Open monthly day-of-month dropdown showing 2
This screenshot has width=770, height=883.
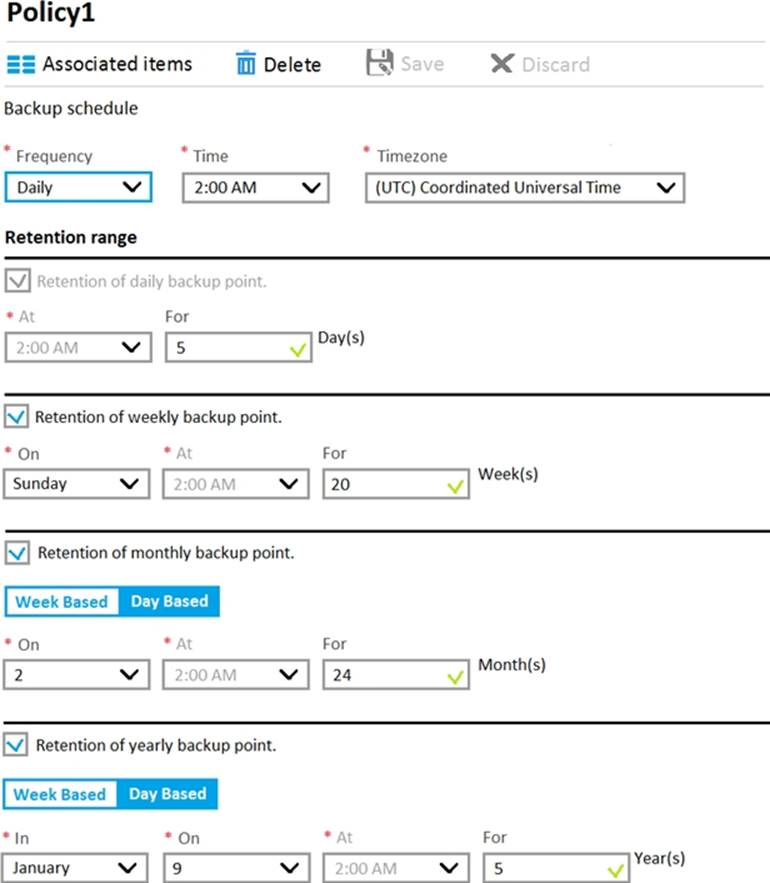pyautogui.click(x=76, y=675)
